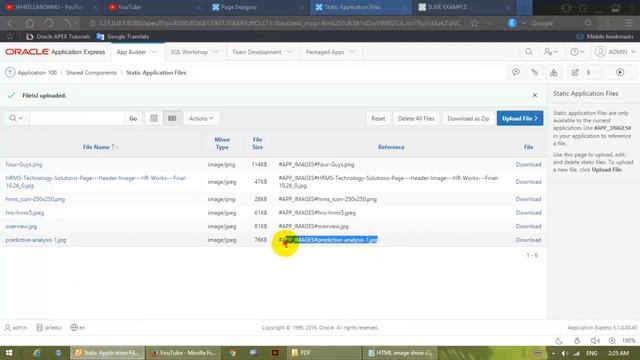This screenshot has width=640, height=360.
Task: Open the App Builder tab
Action: pyautogui.click(x=131, y=52)
